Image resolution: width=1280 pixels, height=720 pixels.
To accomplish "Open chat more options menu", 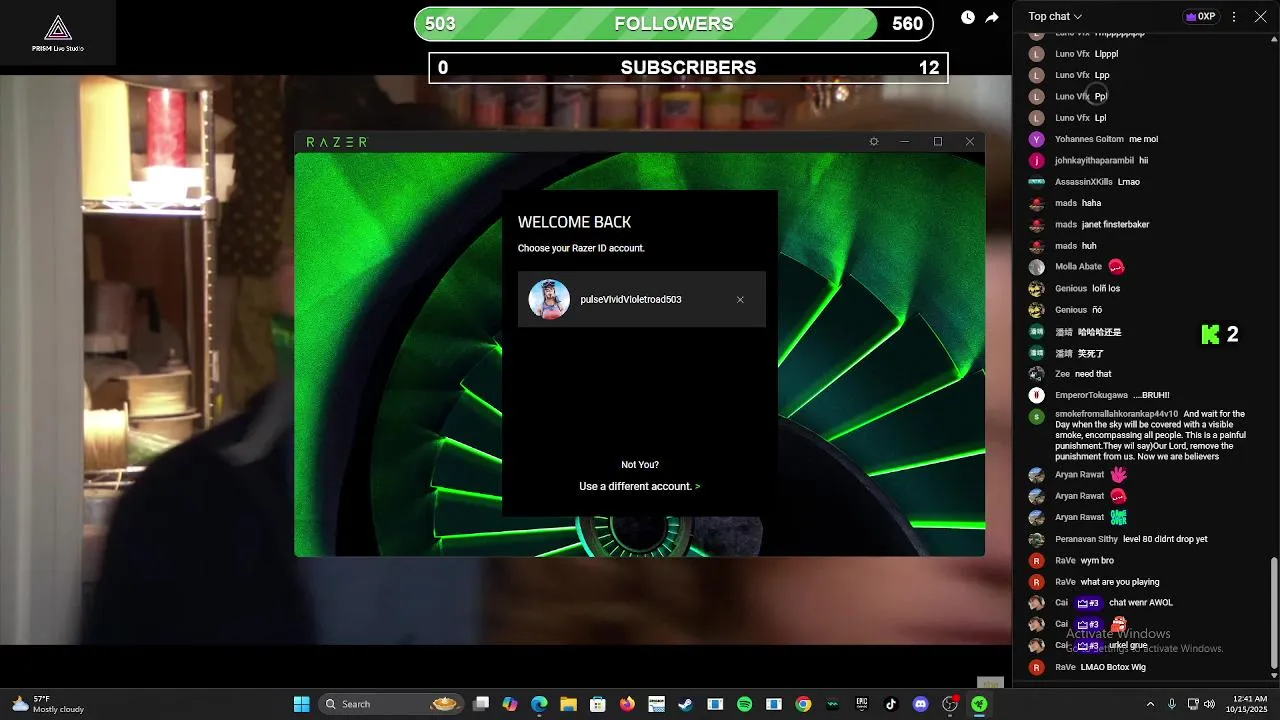I will pos(1234,16).
